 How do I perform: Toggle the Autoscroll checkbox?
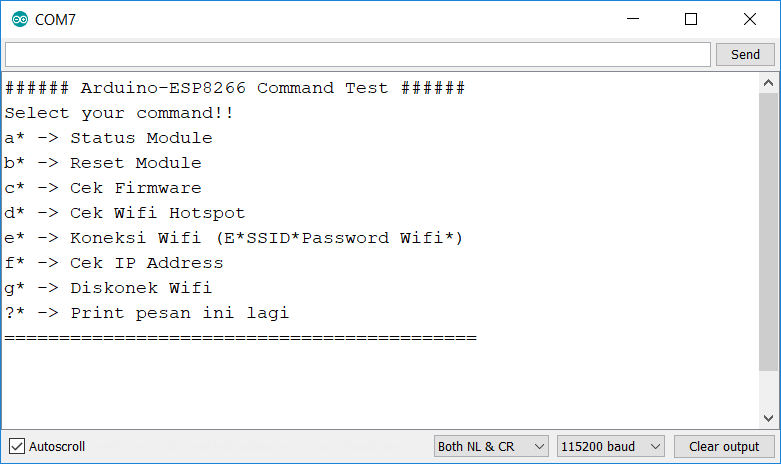coord(16,446)
